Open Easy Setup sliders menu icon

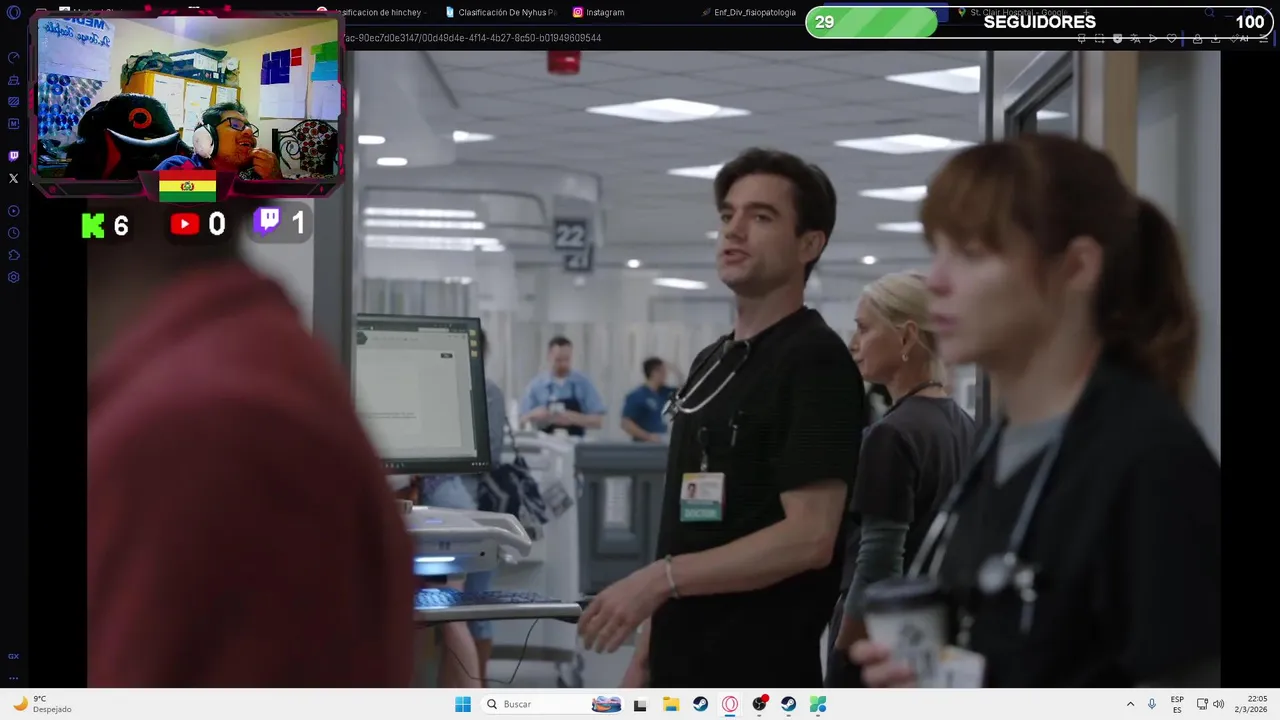(1264, 38)
